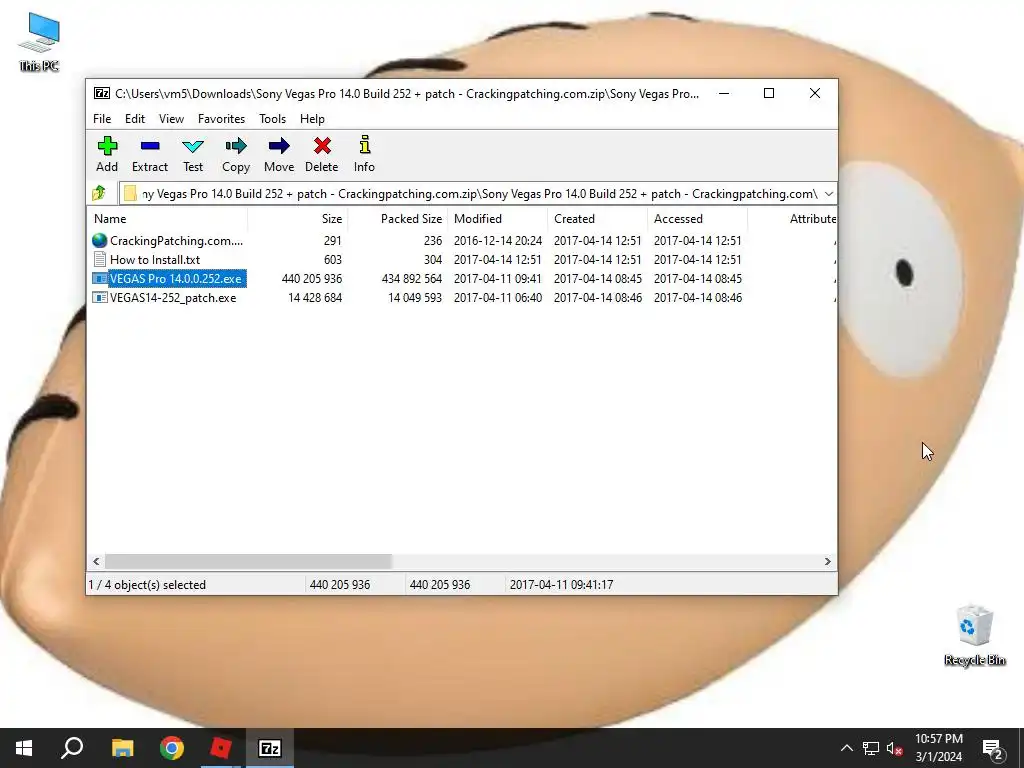Open the network status tray icon

coord(871,748)
